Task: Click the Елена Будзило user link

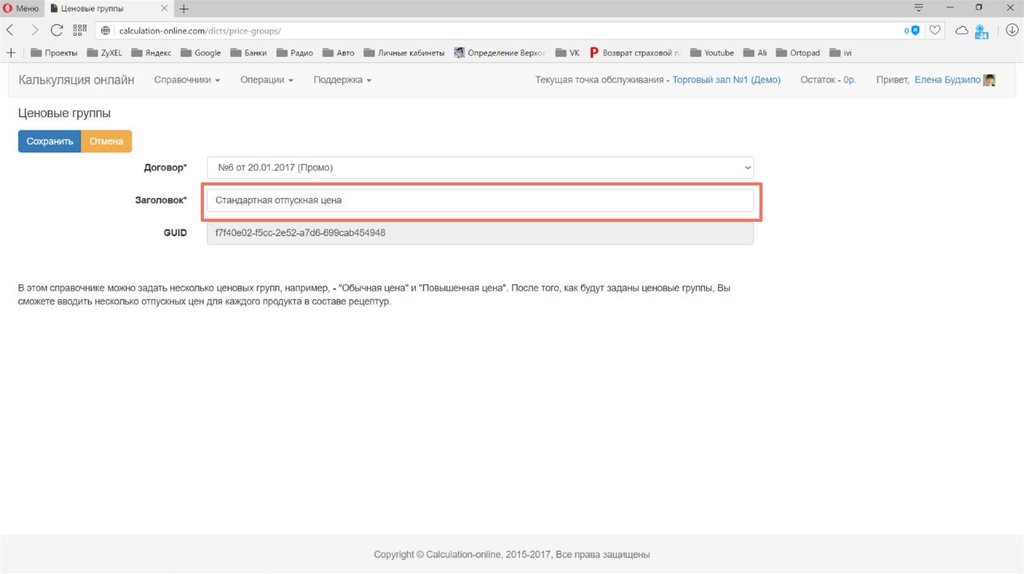Action: coord(947,80)
